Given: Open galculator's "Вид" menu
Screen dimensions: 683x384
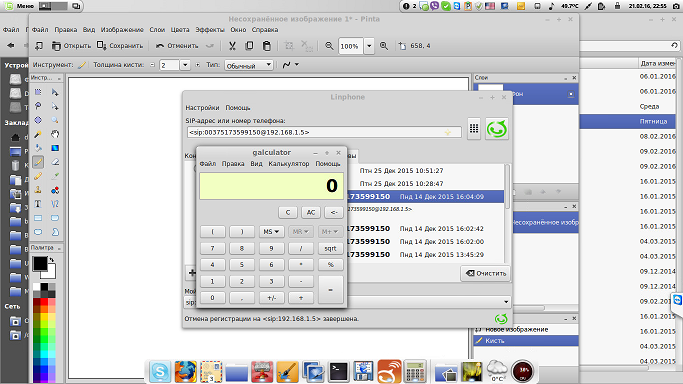Looking at the screenshot, I should click(x=256, y=164).
